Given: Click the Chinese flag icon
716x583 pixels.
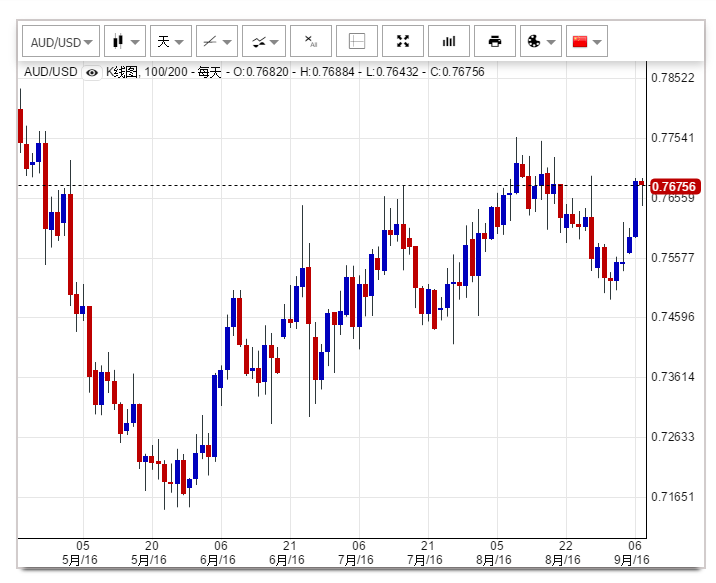Looking at the screenshot, I should [x=580, y=41].
